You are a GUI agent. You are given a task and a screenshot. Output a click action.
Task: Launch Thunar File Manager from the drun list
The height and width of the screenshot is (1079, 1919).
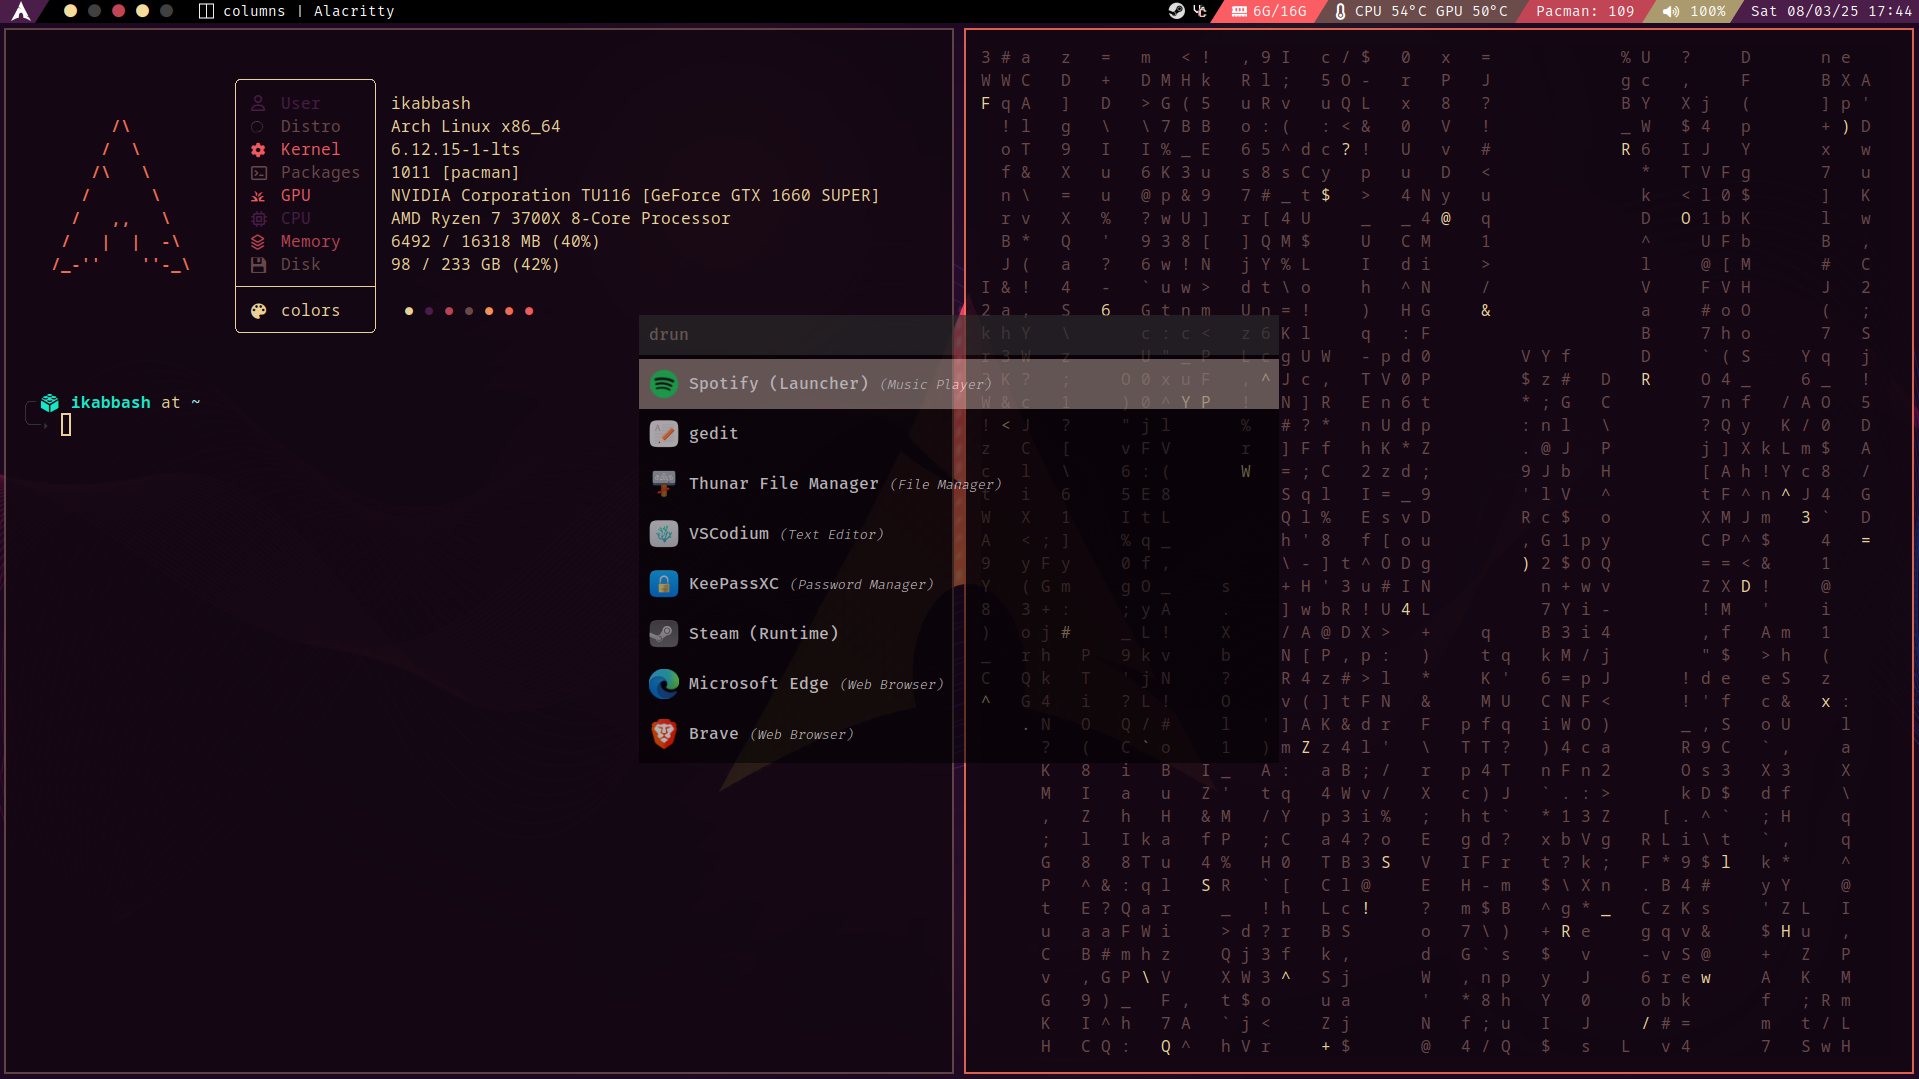point(958,484)
